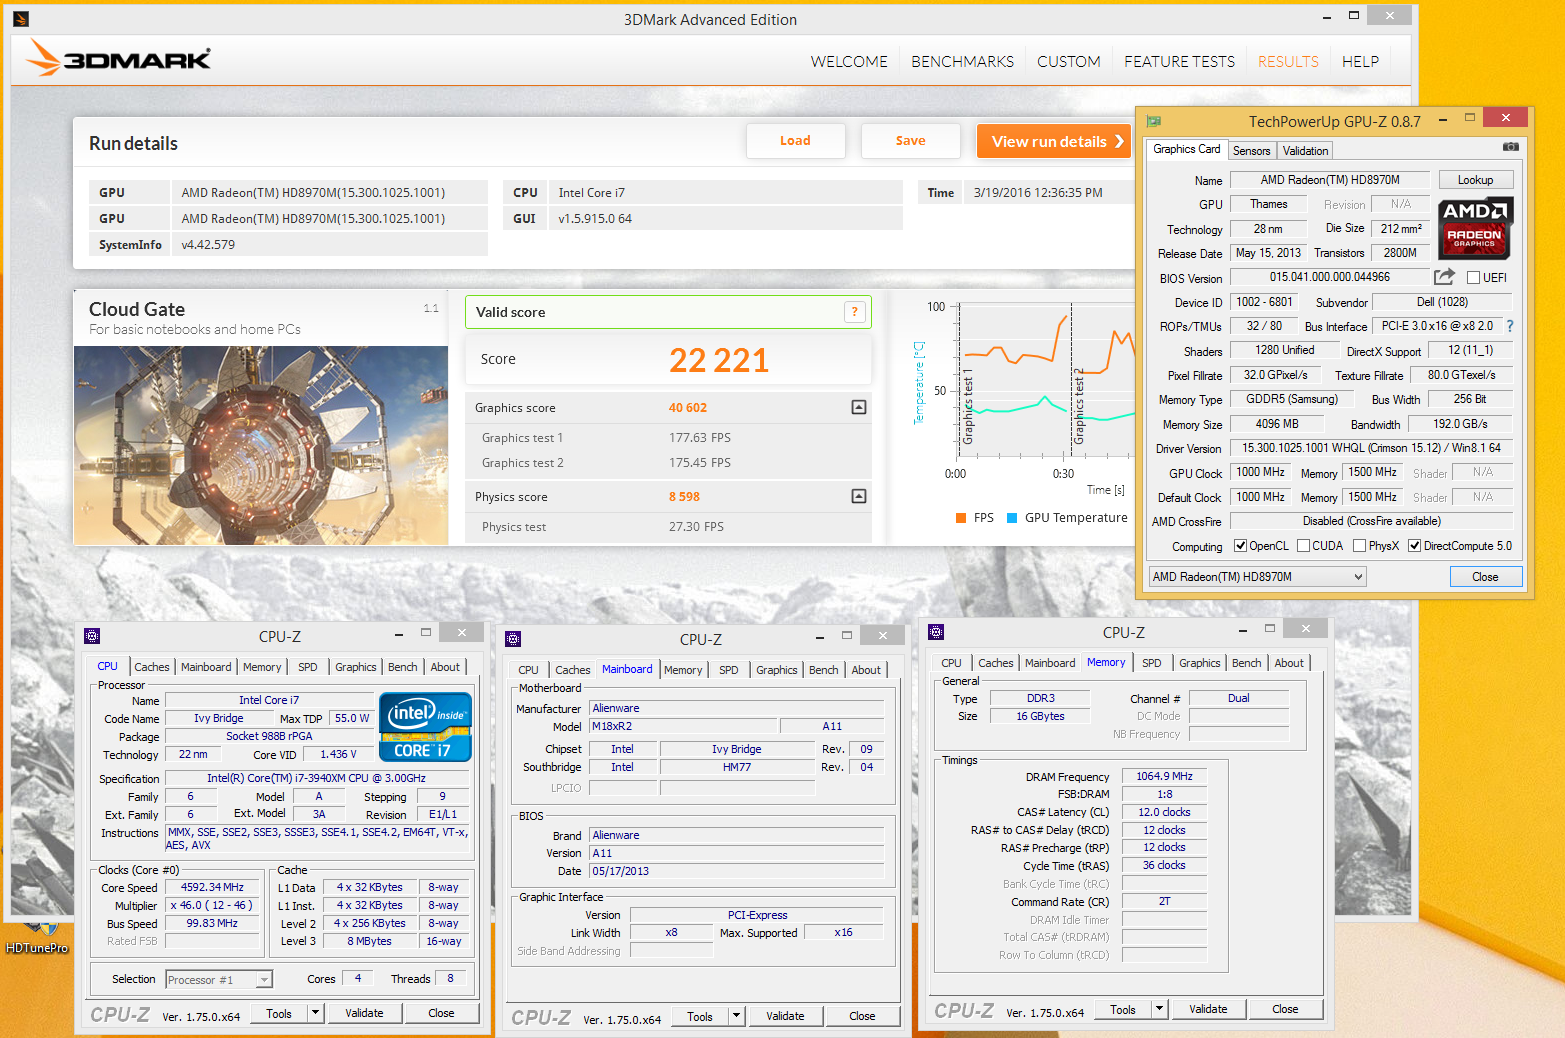Click the icon of the CPU-Z CPU window

pyautogui.click(x=92, y=636)
